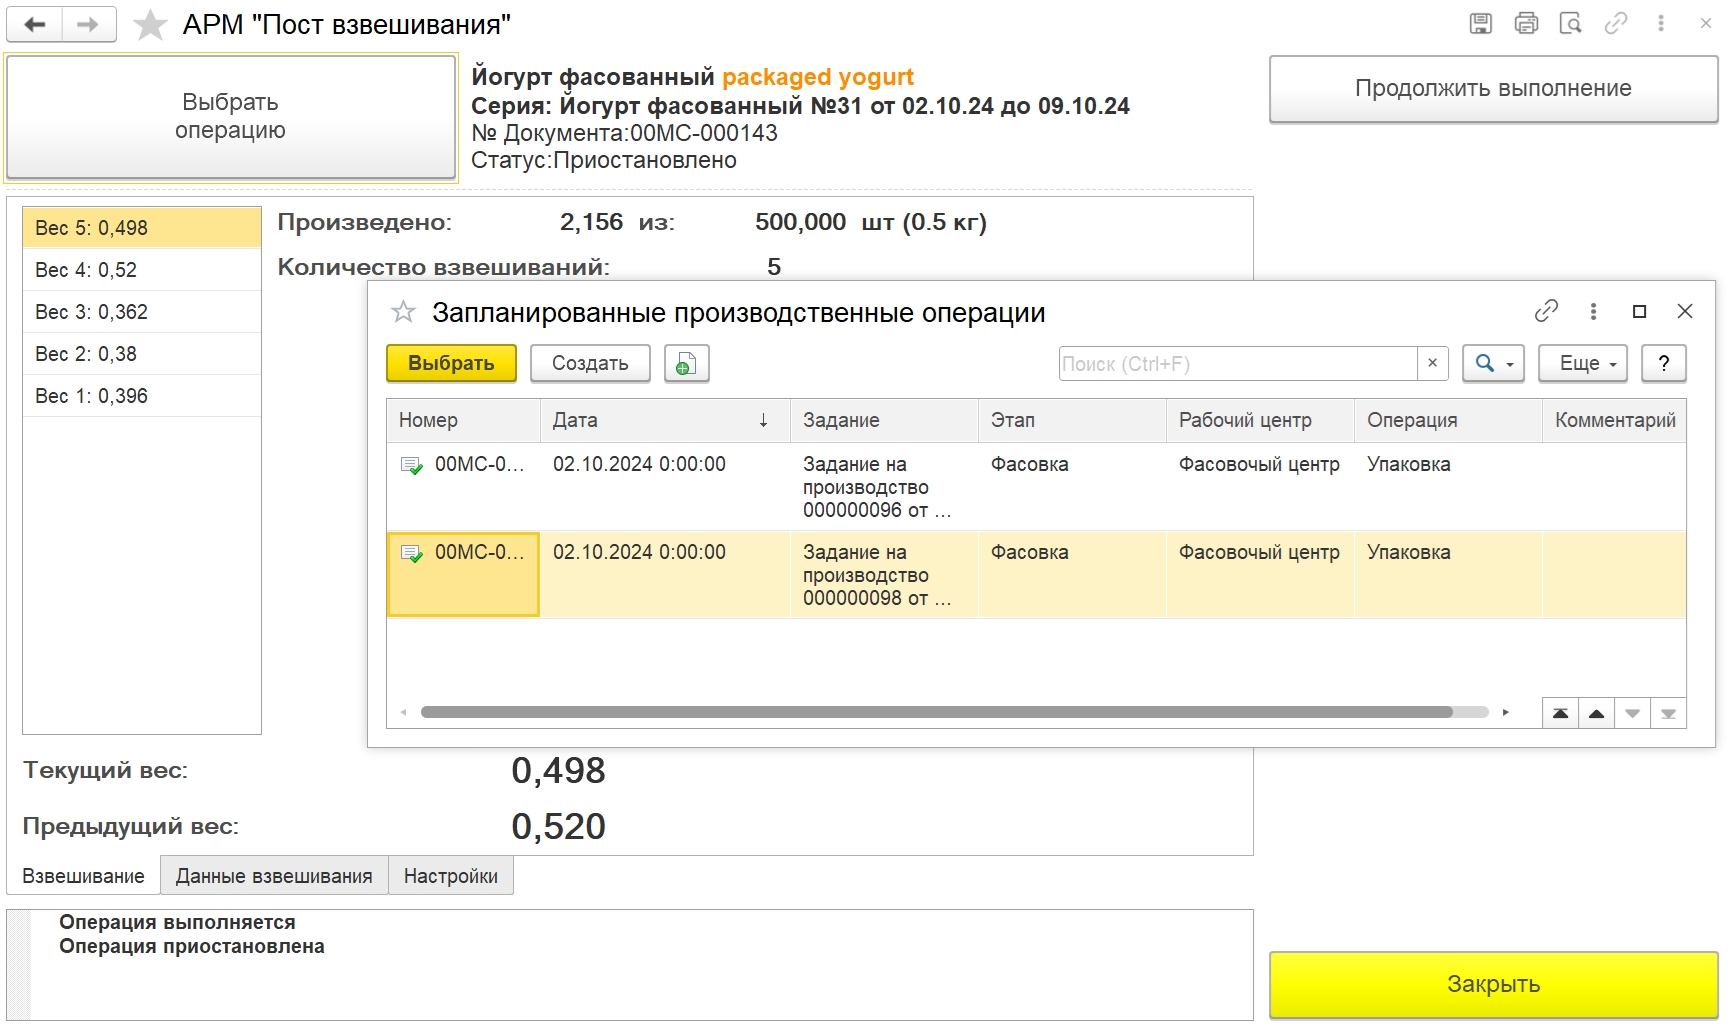Click the Операция приостановлена message
Viewport: 1735px width, 1029px height.
(192, 947)
